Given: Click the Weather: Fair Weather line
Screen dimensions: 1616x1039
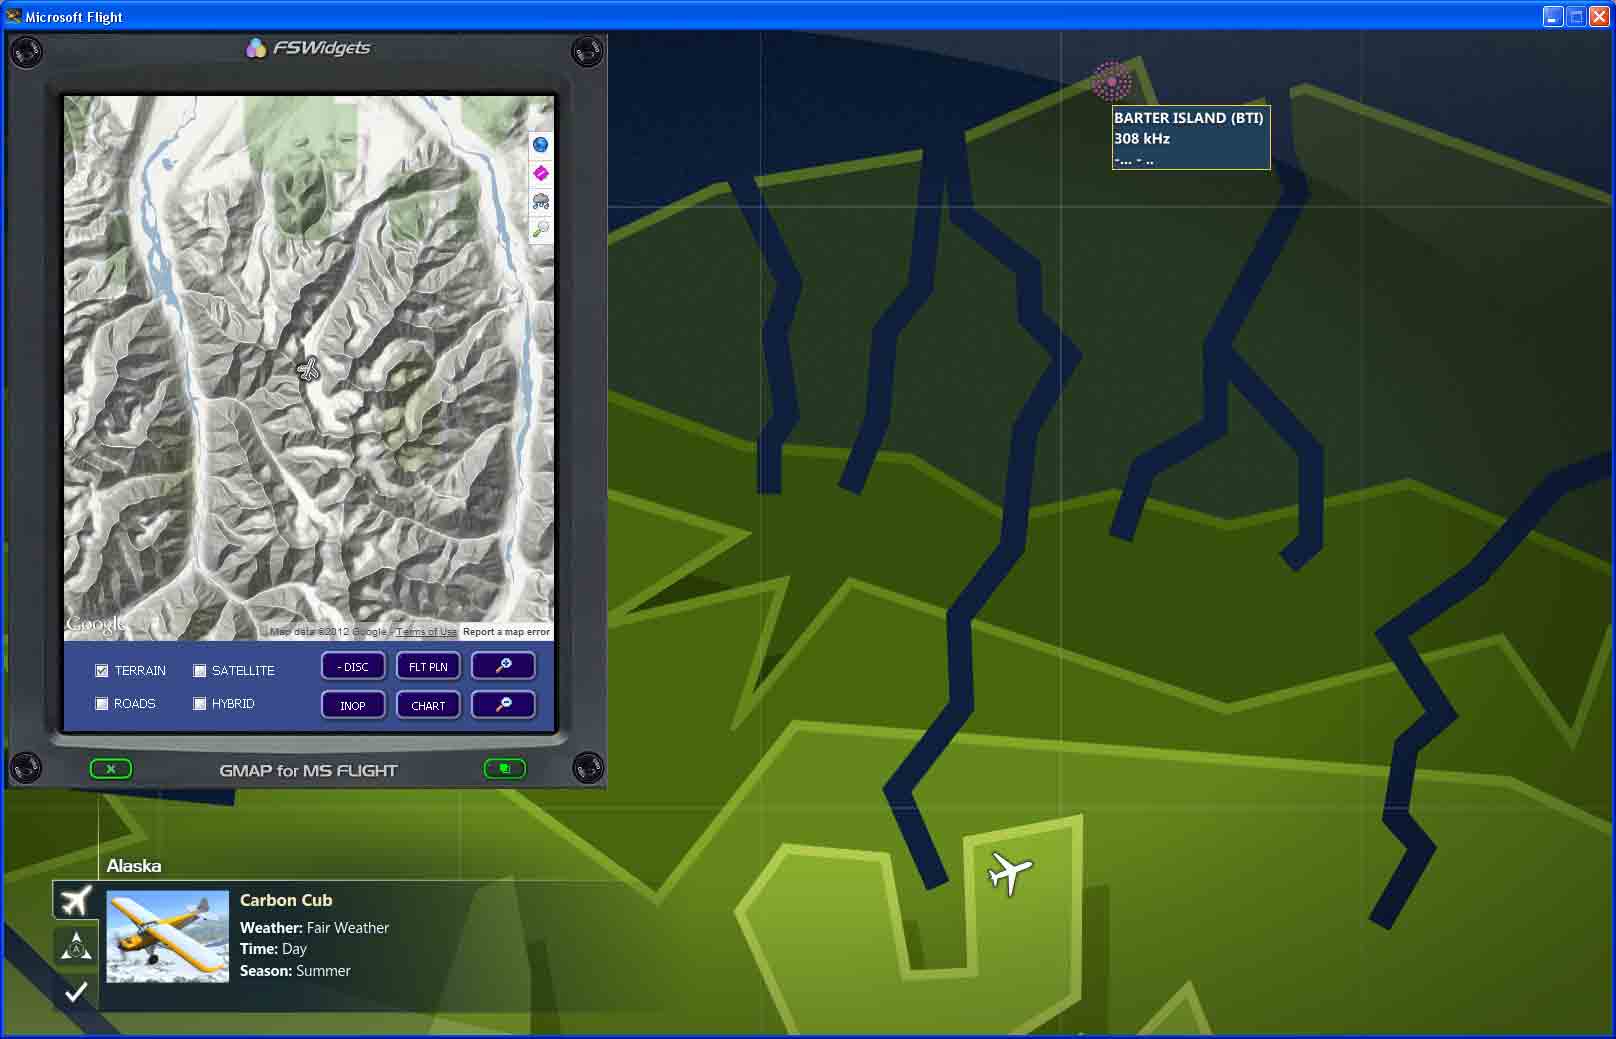Looking at the screenshot, I should 314,928.
